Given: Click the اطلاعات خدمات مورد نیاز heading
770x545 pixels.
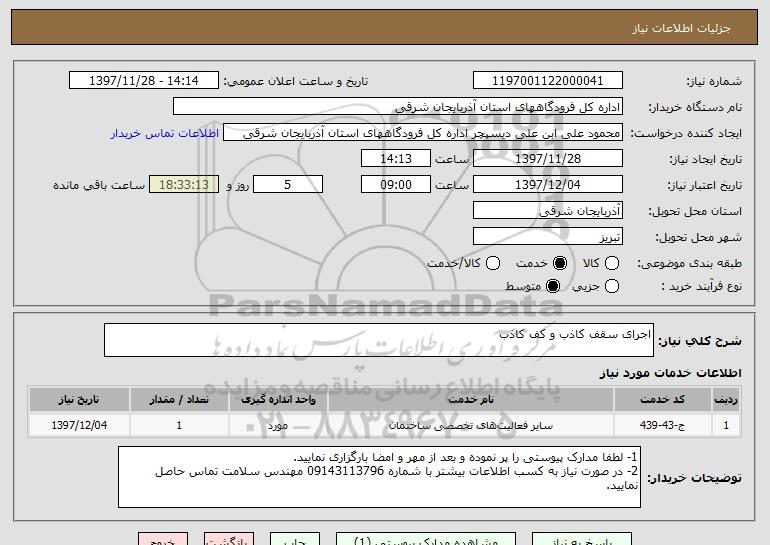Looking at the screenshot, I should pos(670,373).
